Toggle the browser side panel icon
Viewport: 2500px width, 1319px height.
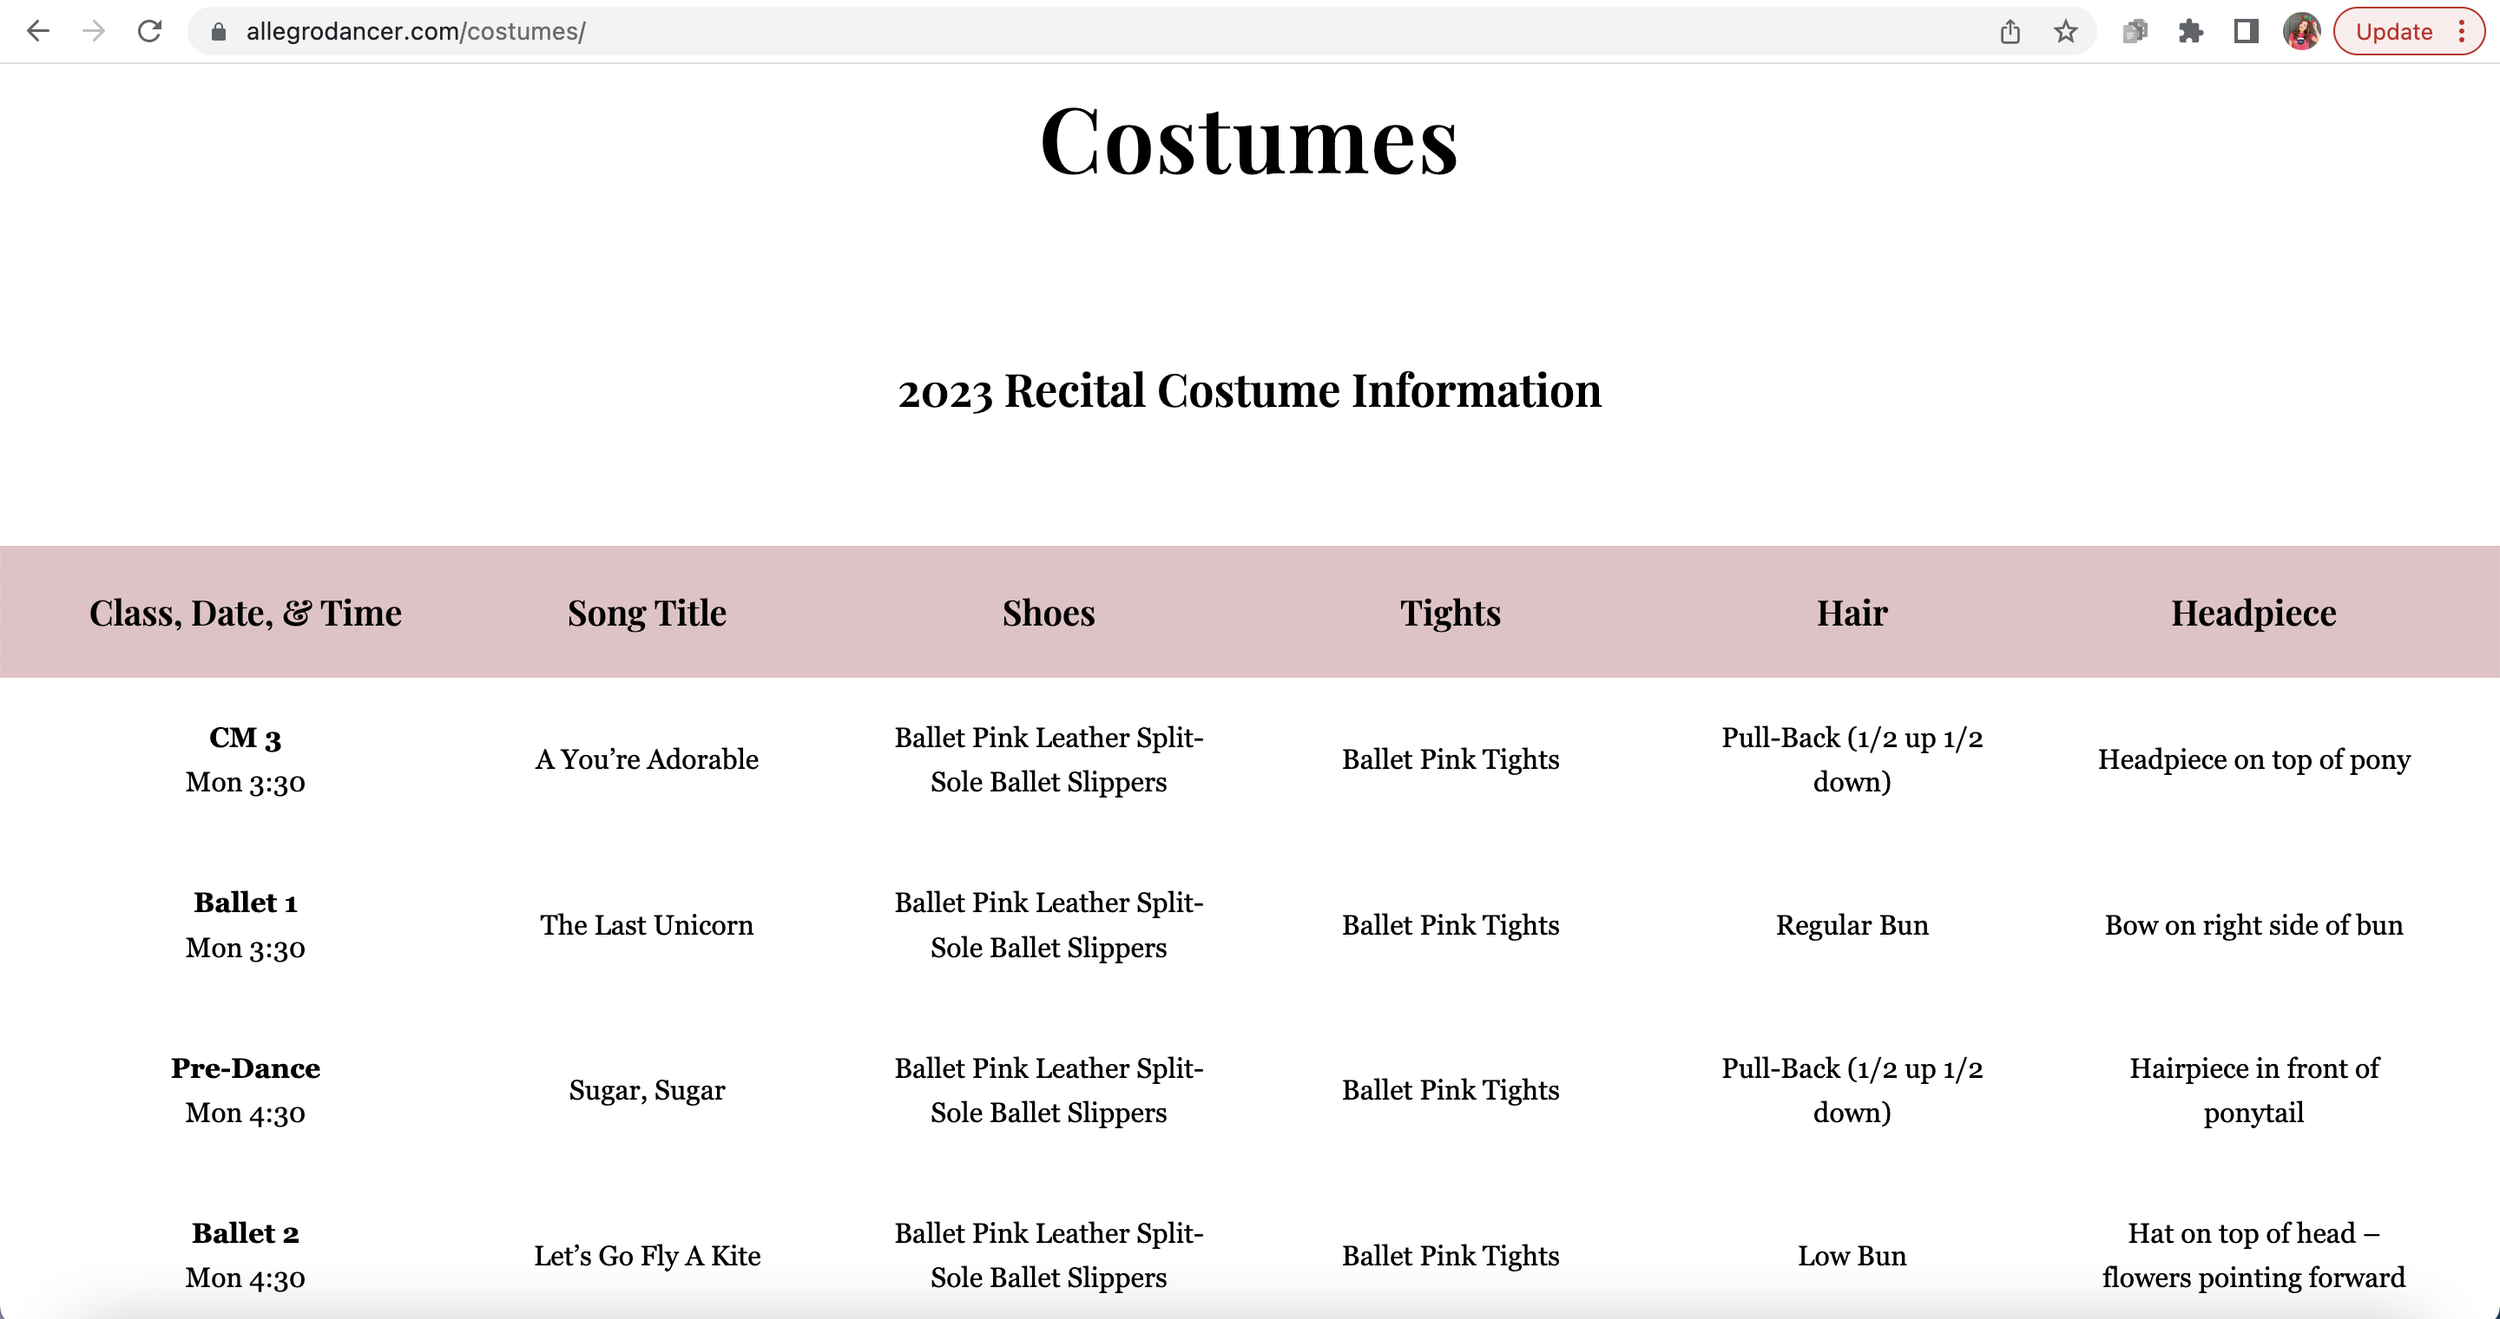point(2246,32)
